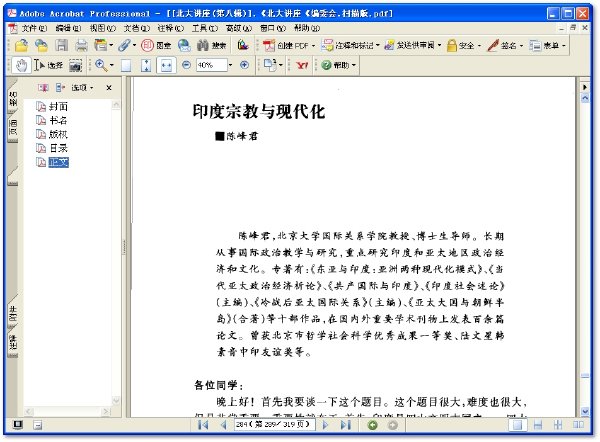Open the 文档 menu
Image resolution: width=600 pixels, height=442 pixels.
pyautogui.click(x=136, y=28)
